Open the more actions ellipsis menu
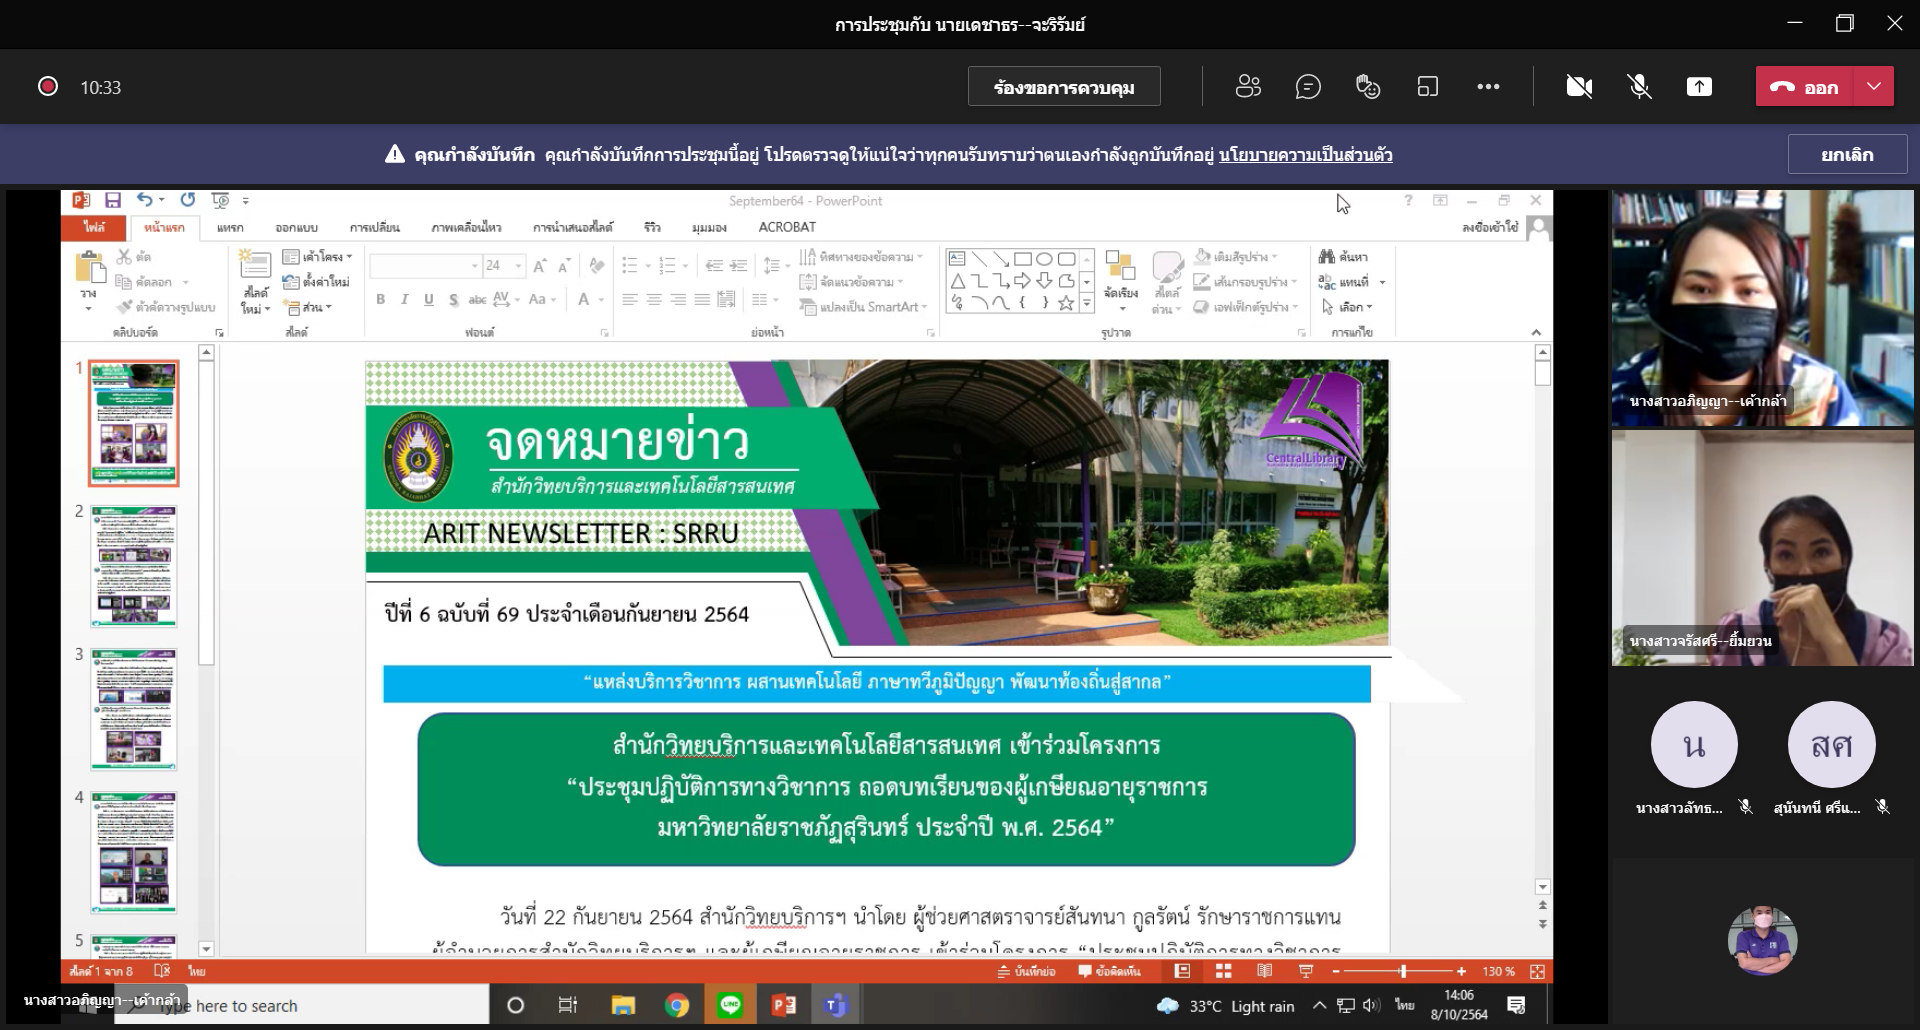Viewport: 1920px width, 1030px height. tap(1488, 87)
